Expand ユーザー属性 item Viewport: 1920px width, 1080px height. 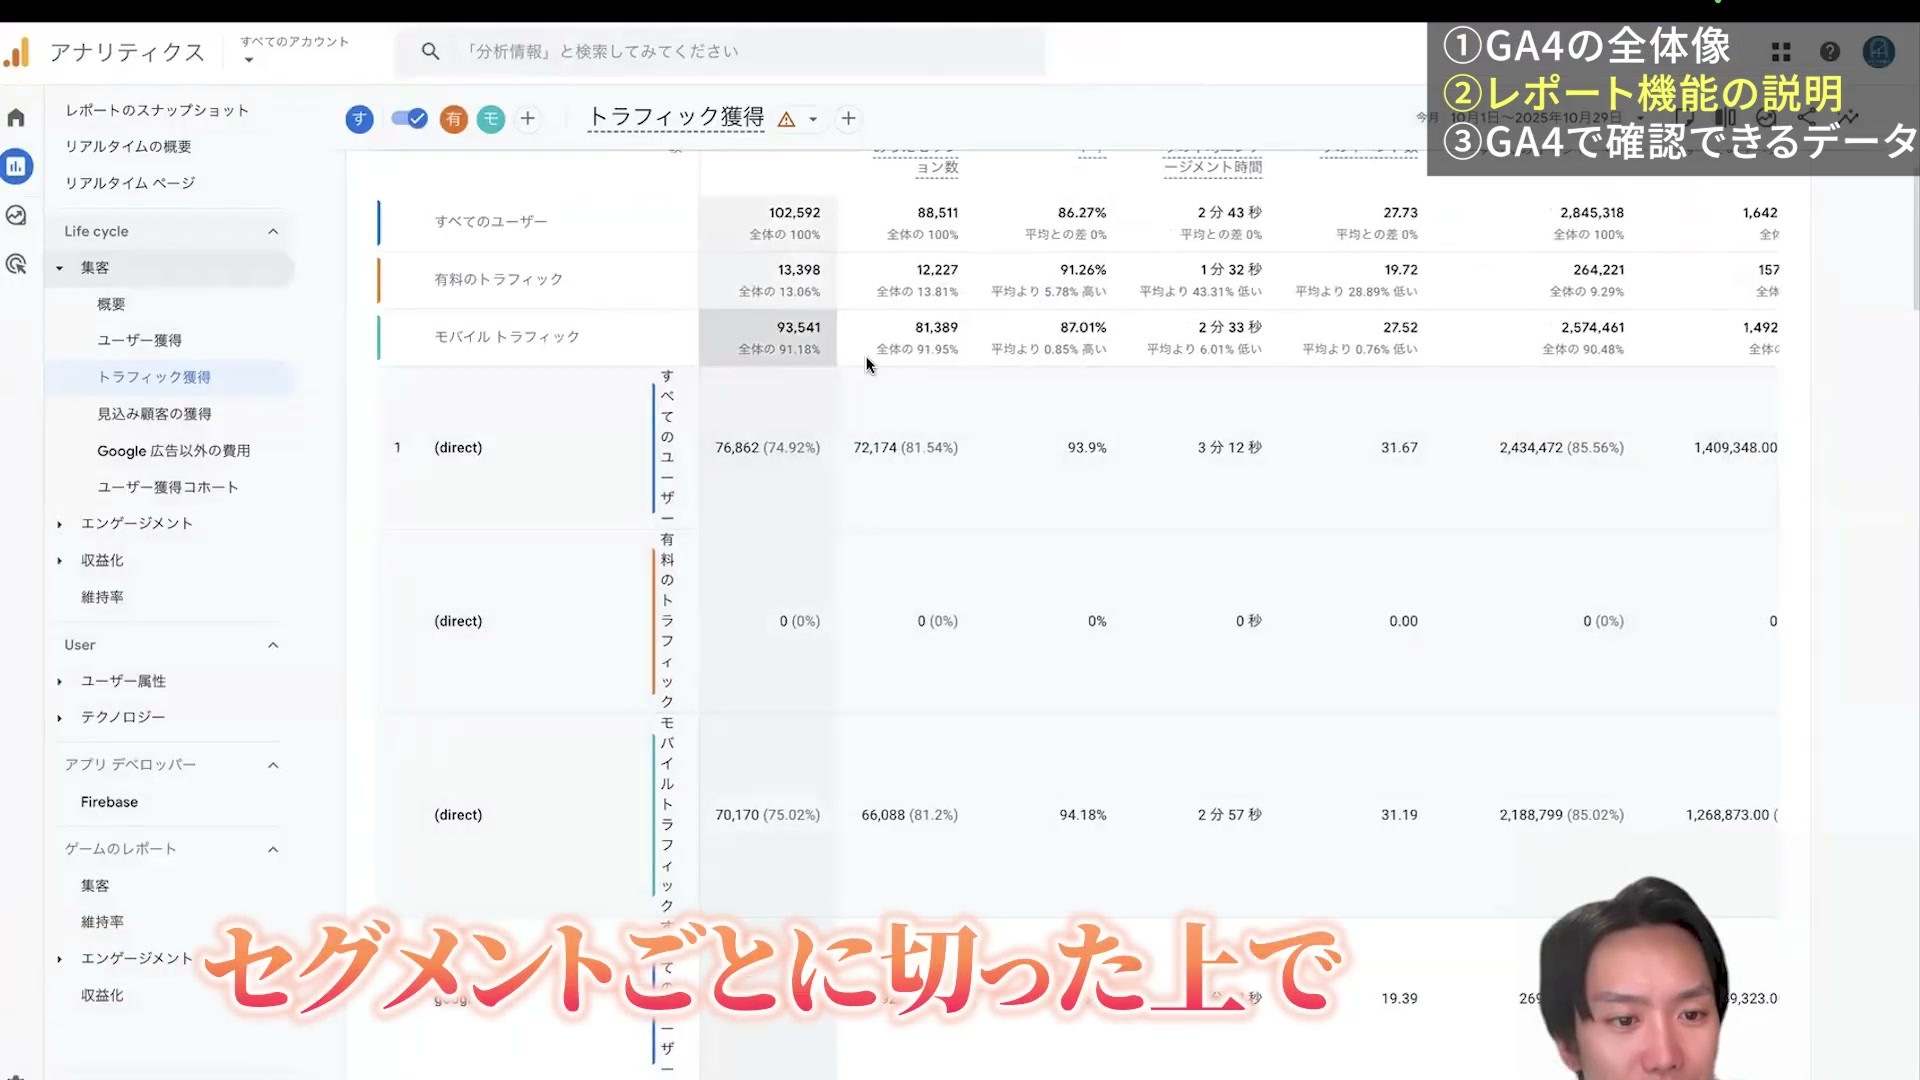pyautogui.click(x=59, y=682)
